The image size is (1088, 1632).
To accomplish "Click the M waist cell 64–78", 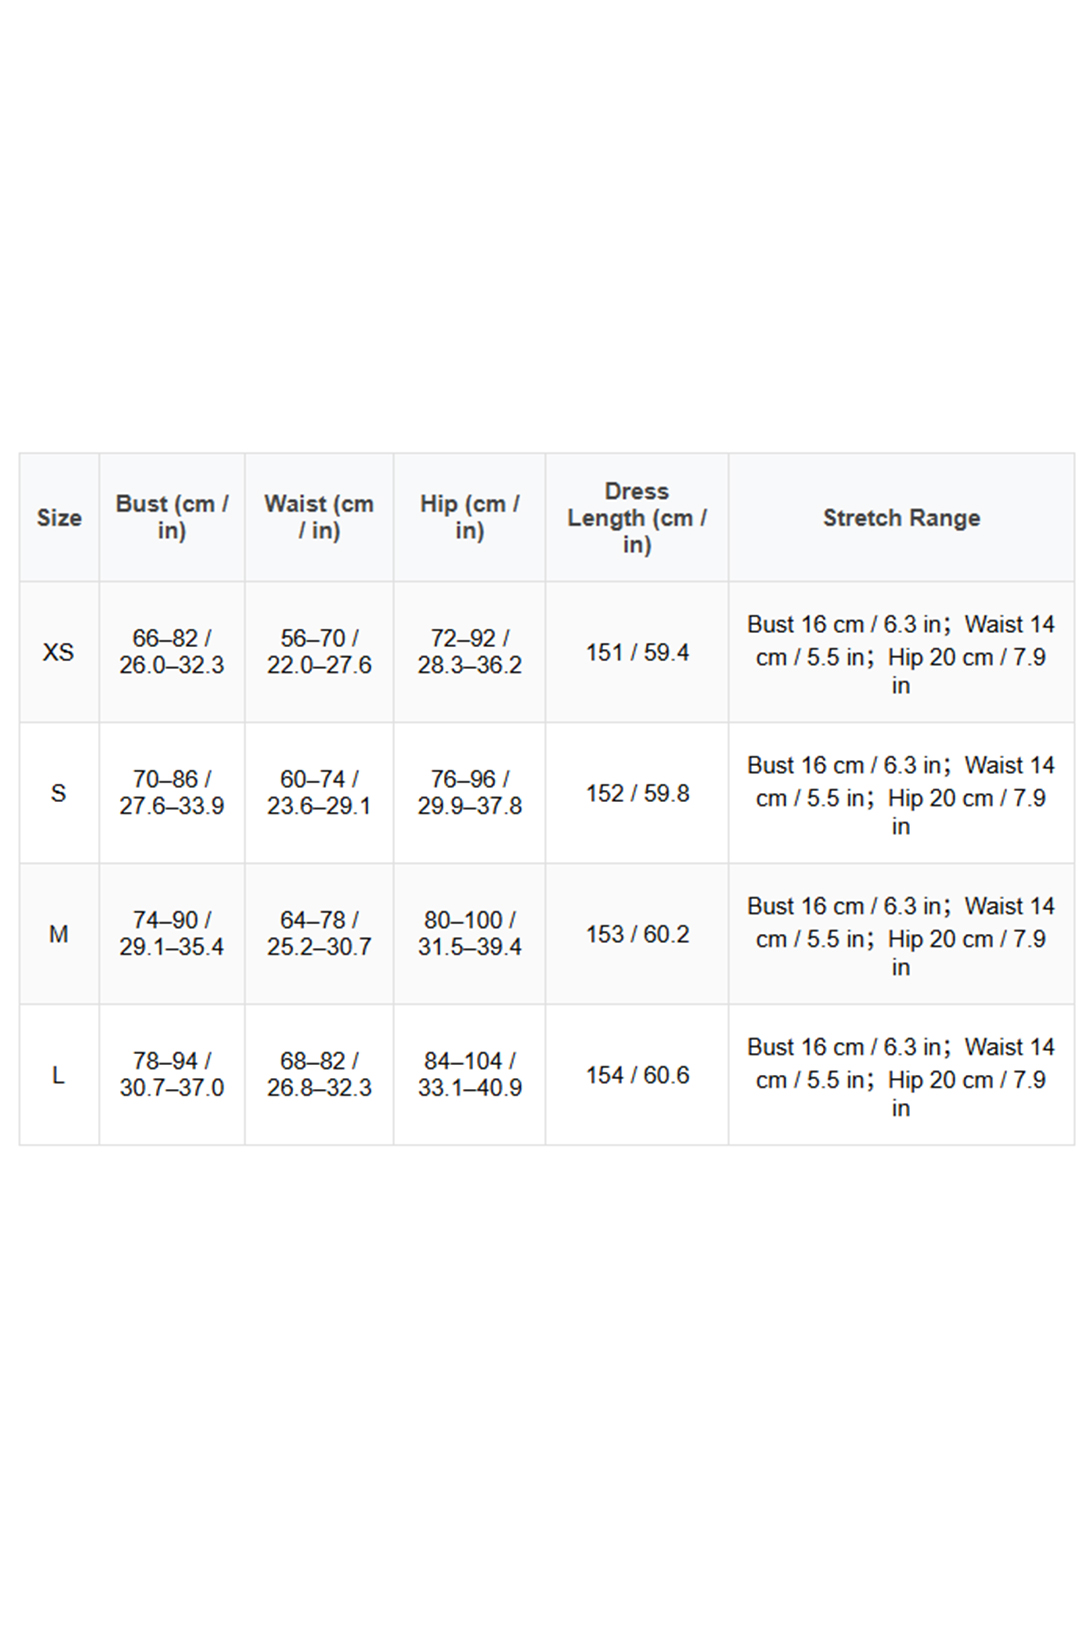I will click(319, 934).
